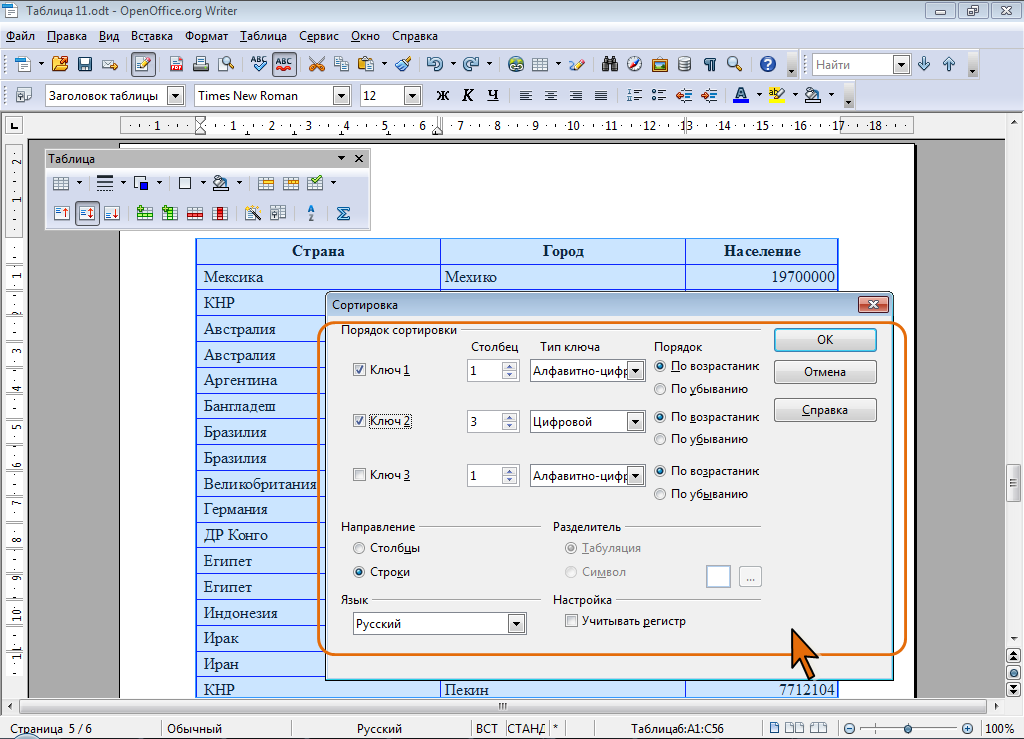
Task: Click zoom out minus in status bar
Action: pyautogui.click(x=850, y=728)
